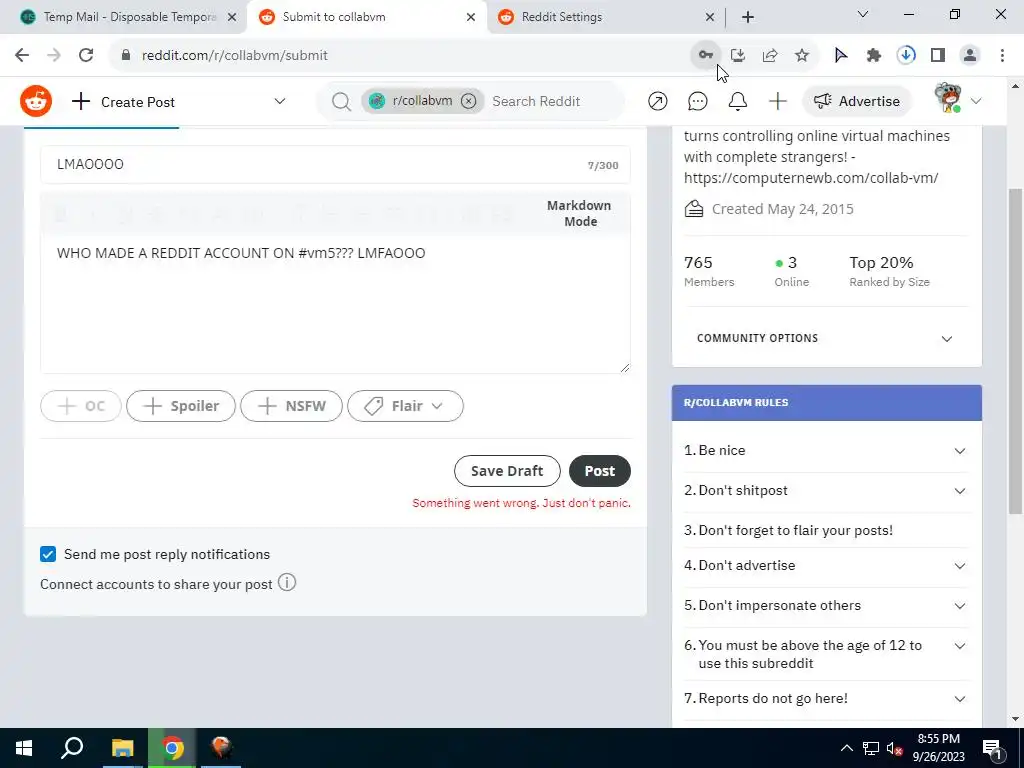Viewport: 1024px width, 768px height.
Task: Switch editor via Markdown Mode
Action: pyautogui.click(x=579, y=213)
